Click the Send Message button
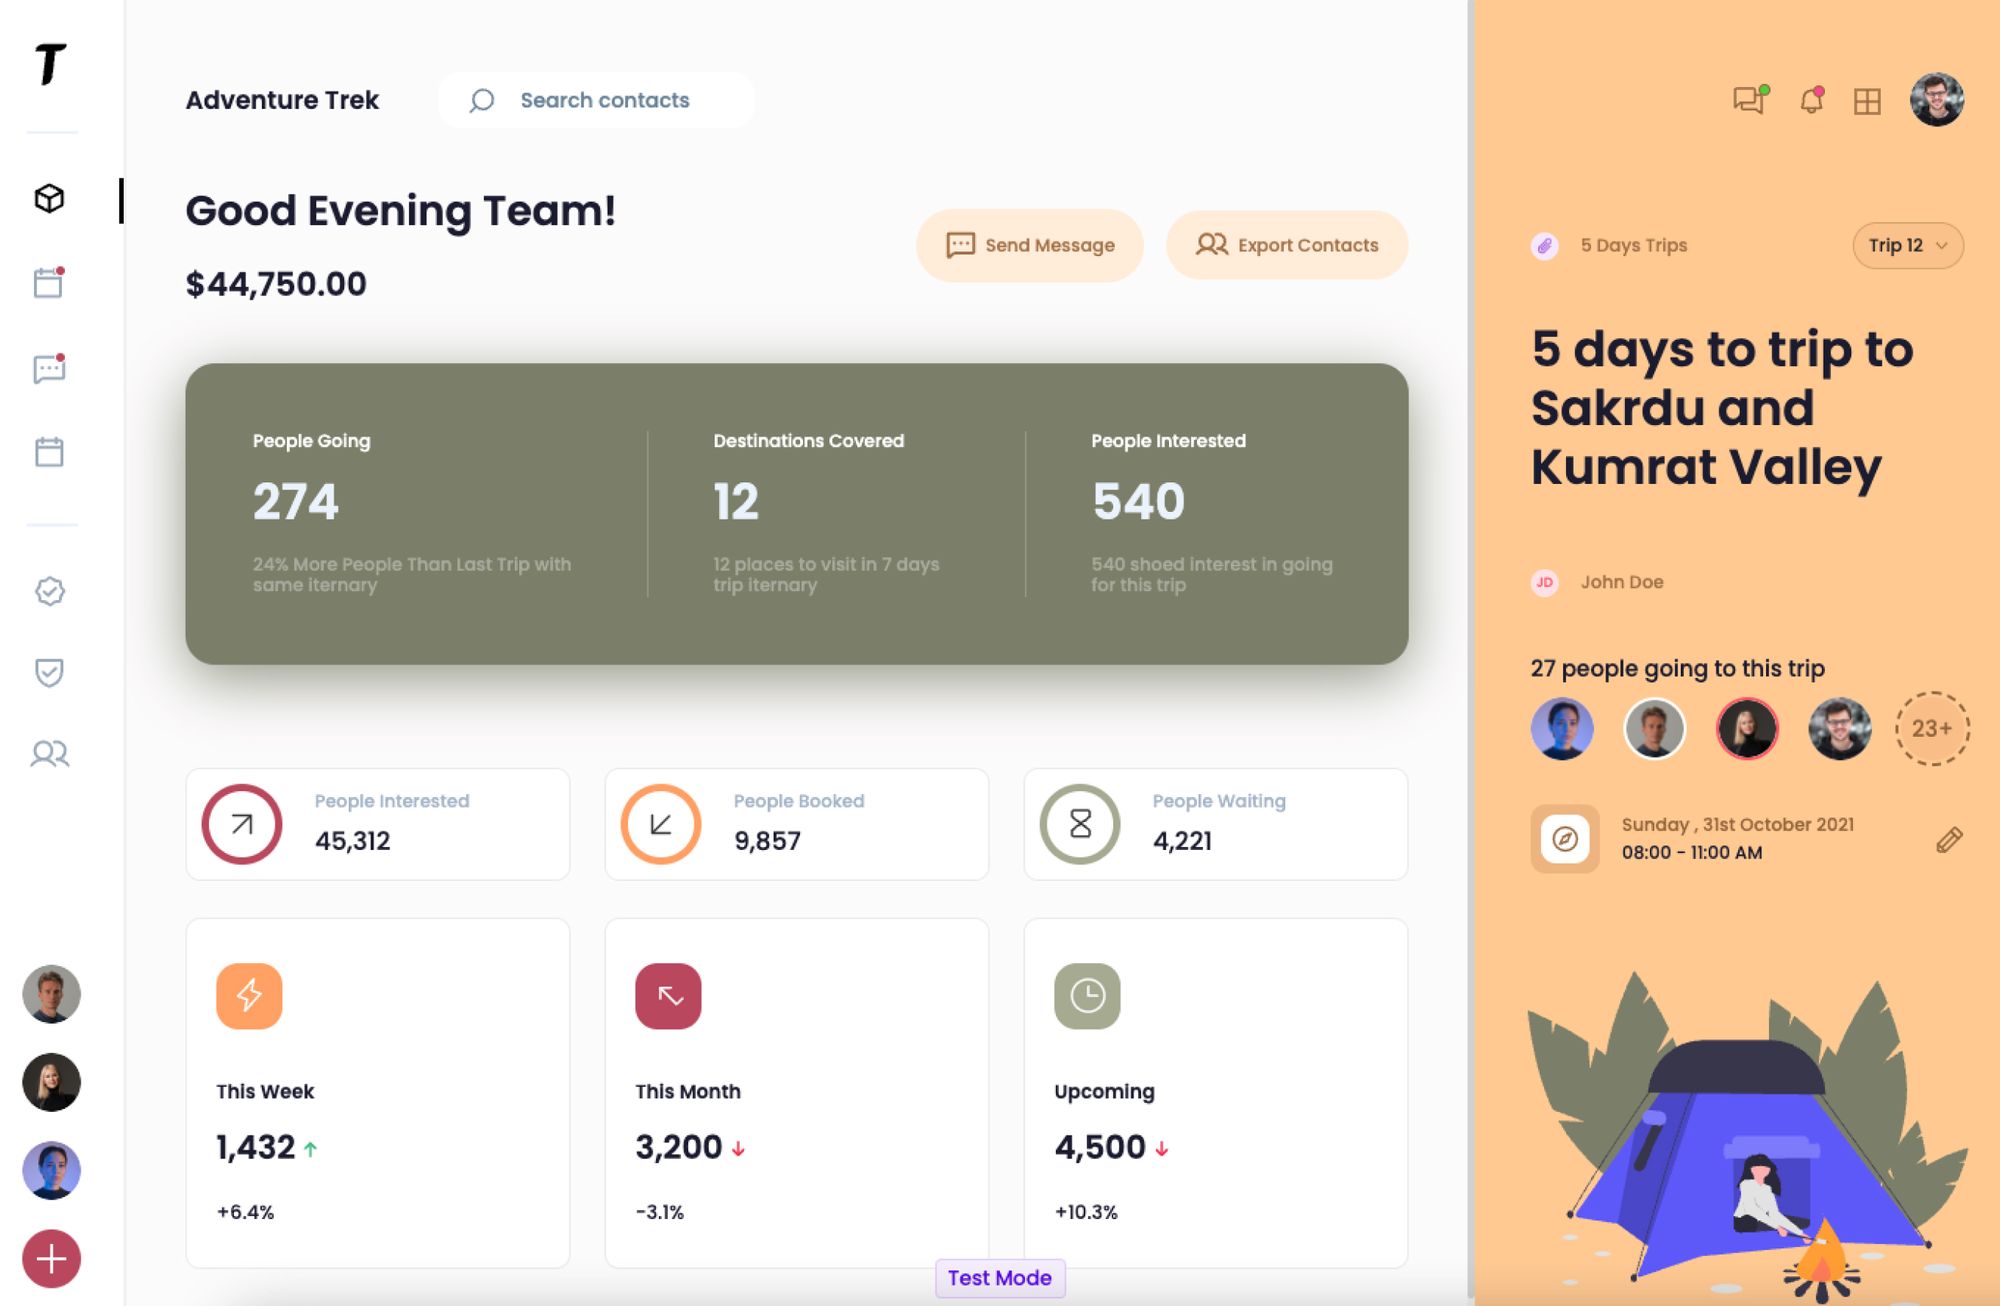 coord(1029,245)
